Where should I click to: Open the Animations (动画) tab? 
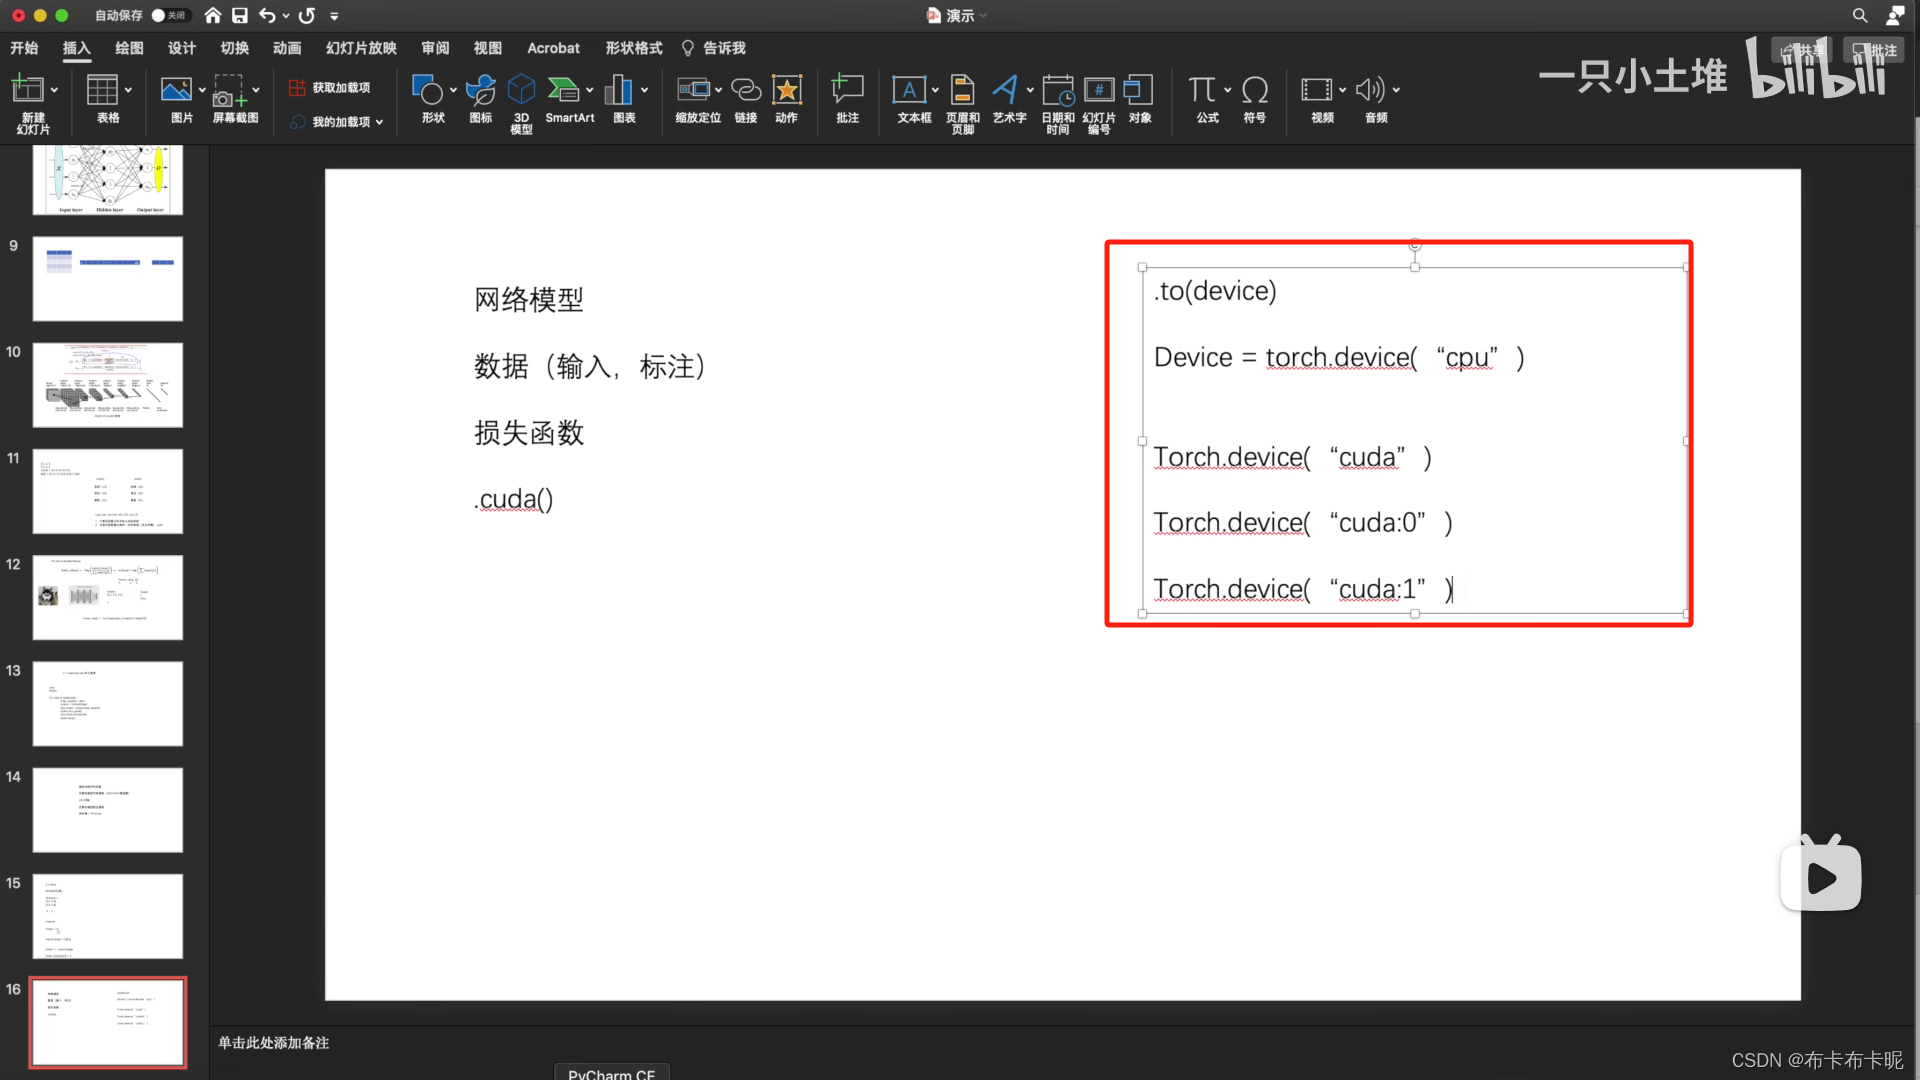[287, 48]
